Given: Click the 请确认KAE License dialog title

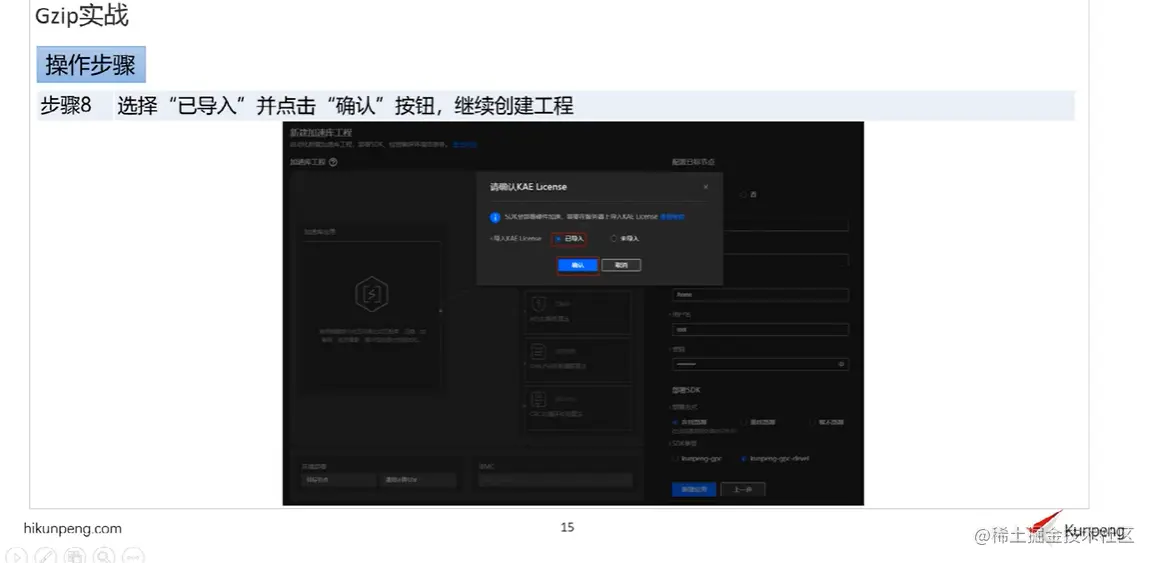Looking at the screenshot, I should point(528,187).
